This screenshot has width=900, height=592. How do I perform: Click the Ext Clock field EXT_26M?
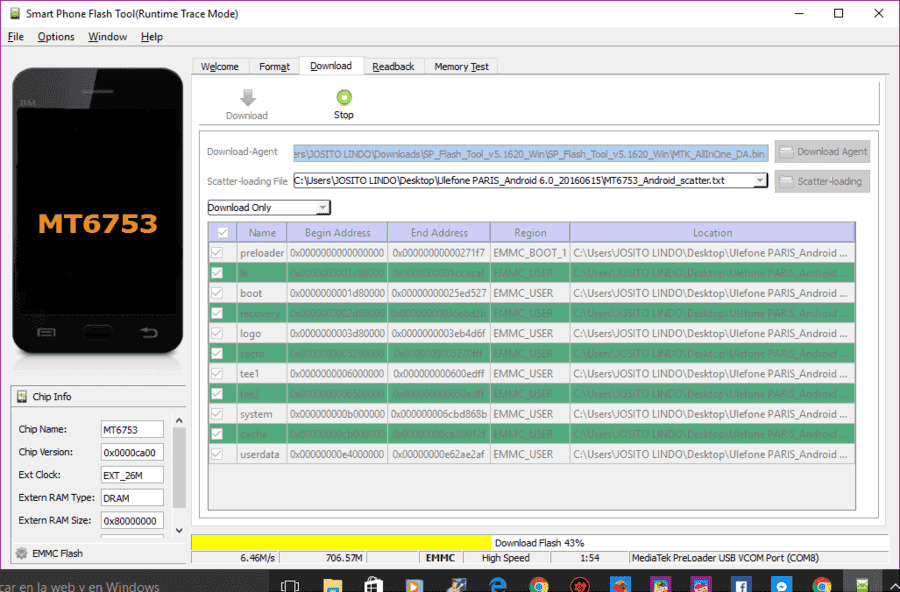pos(132,475)
